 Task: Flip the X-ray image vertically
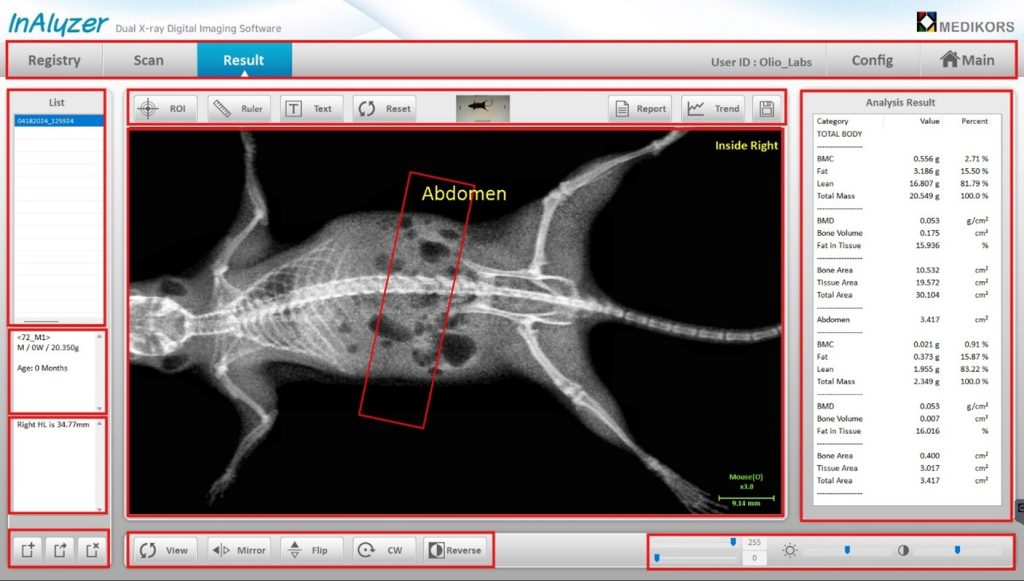coord(312,550)
